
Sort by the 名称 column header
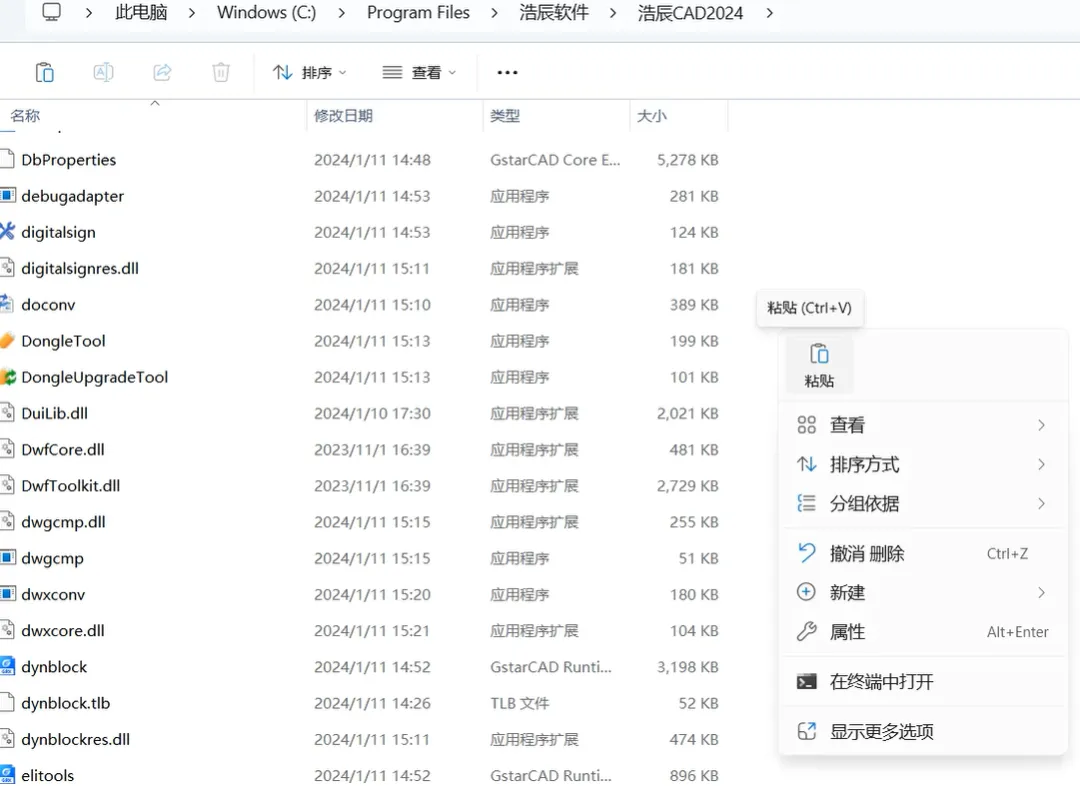25,116
